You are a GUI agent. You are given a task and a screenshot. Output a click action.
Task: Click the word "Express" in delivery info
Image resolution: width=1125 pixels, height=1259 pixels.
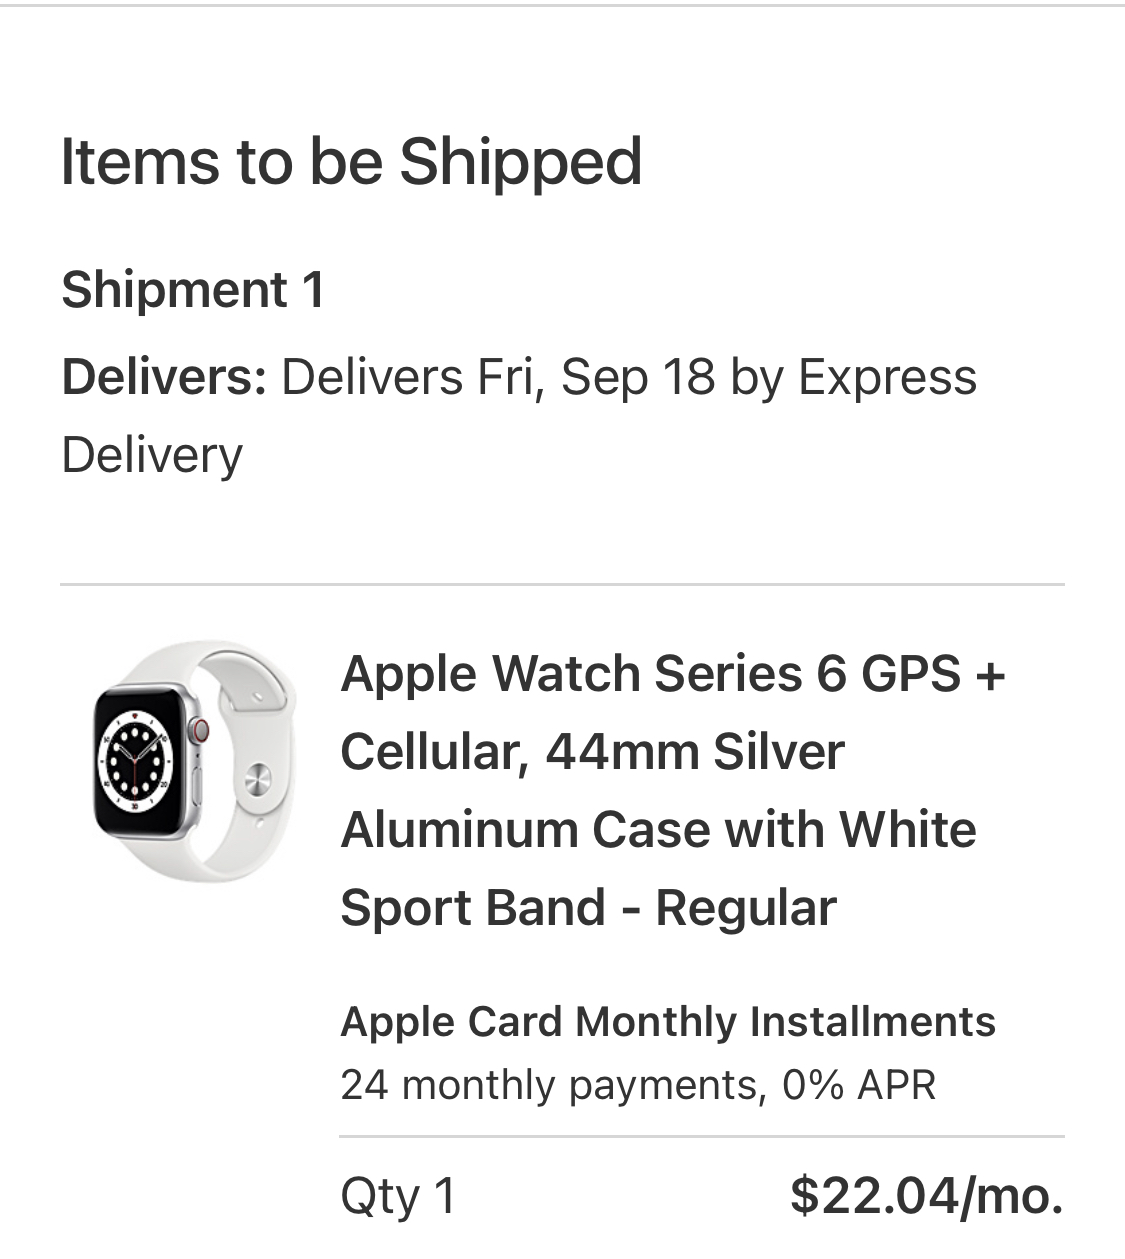(x=886, y=377)
